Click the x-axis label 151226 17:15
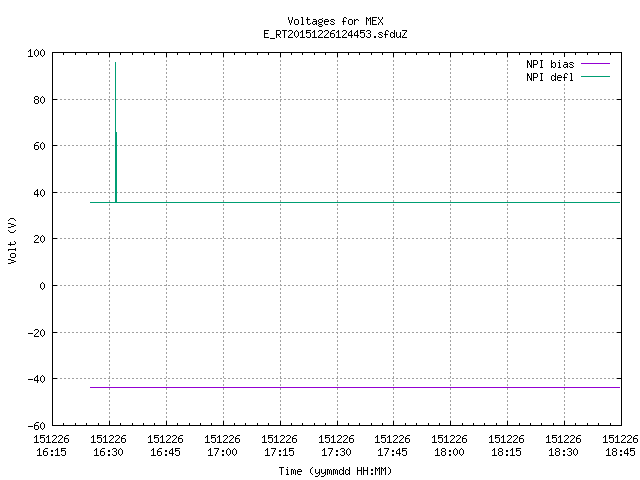 [279, 446]
